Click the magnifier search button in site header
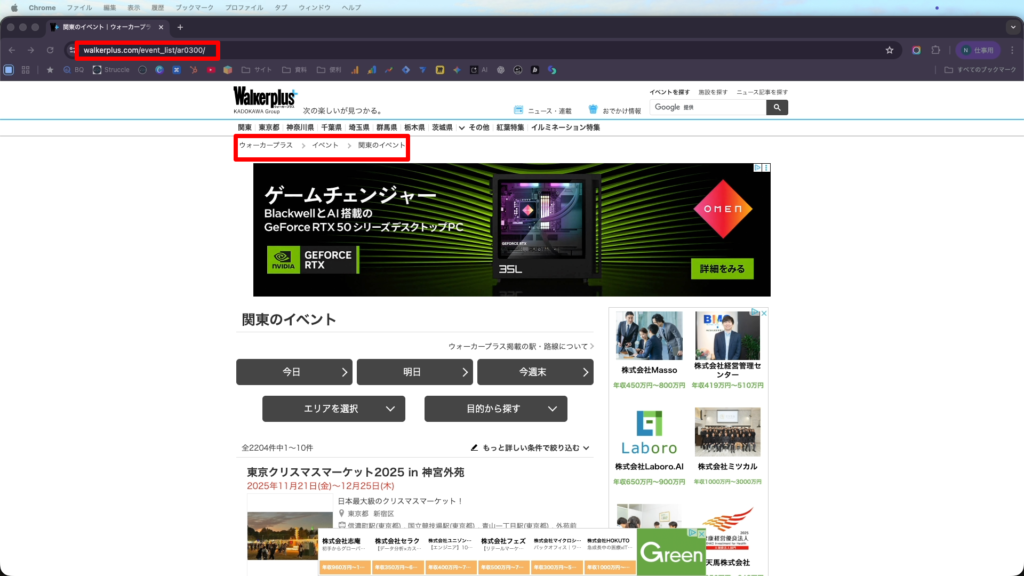1024x576 pixels. pos(777,107)
